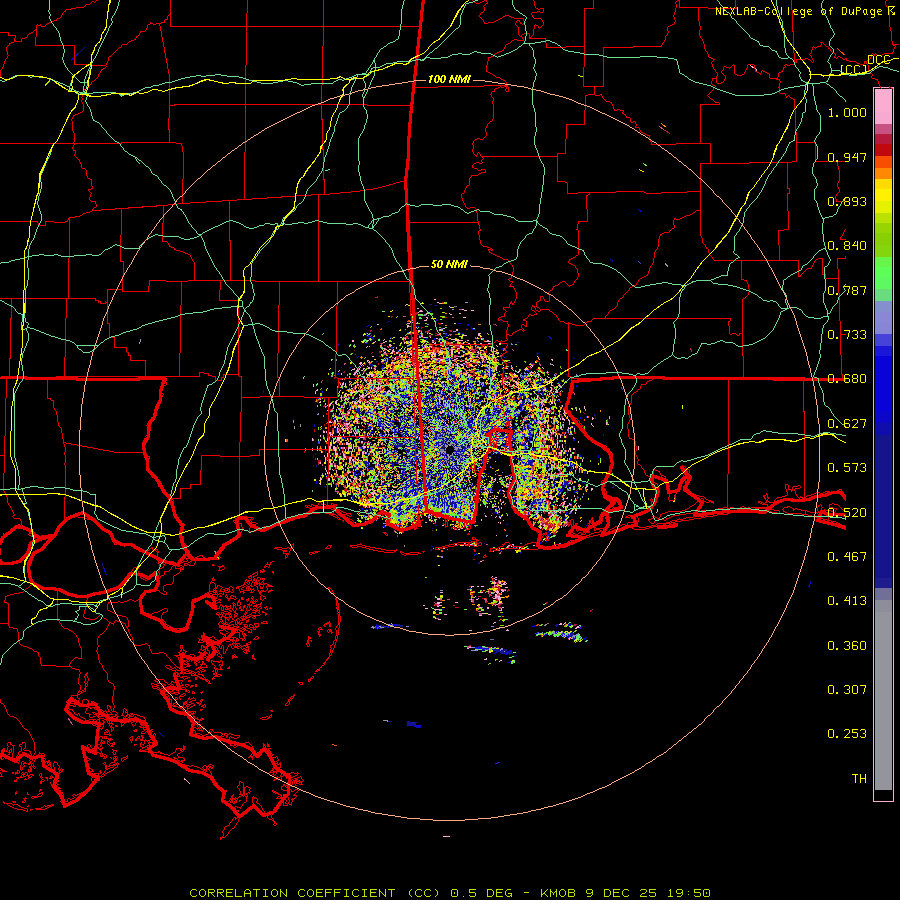Click the 0.680 legend value
This screenshot has width=900, height=900.
click(x=847, y=378)
